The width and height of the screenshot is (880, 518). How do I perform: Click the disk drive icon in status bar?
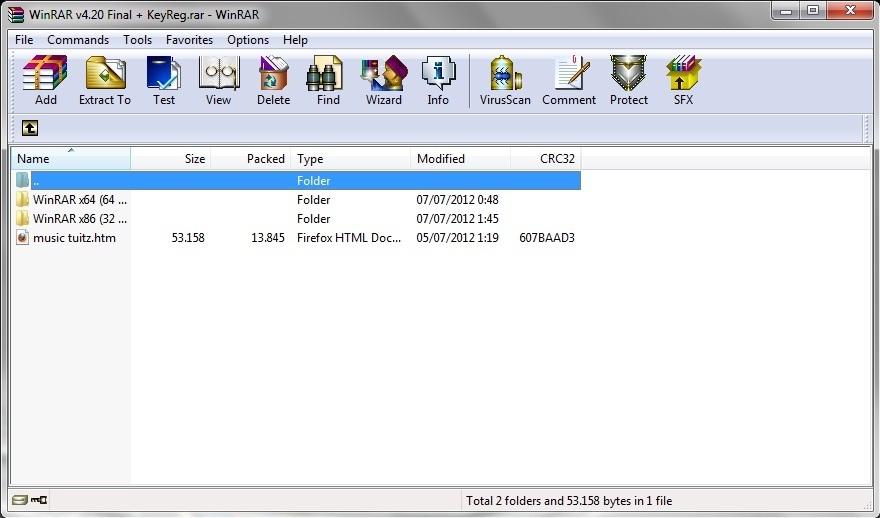(20, 499)
